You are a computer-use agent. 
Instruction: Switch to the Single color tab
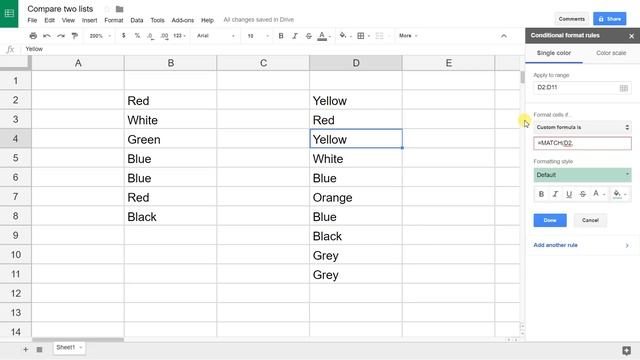553,53
